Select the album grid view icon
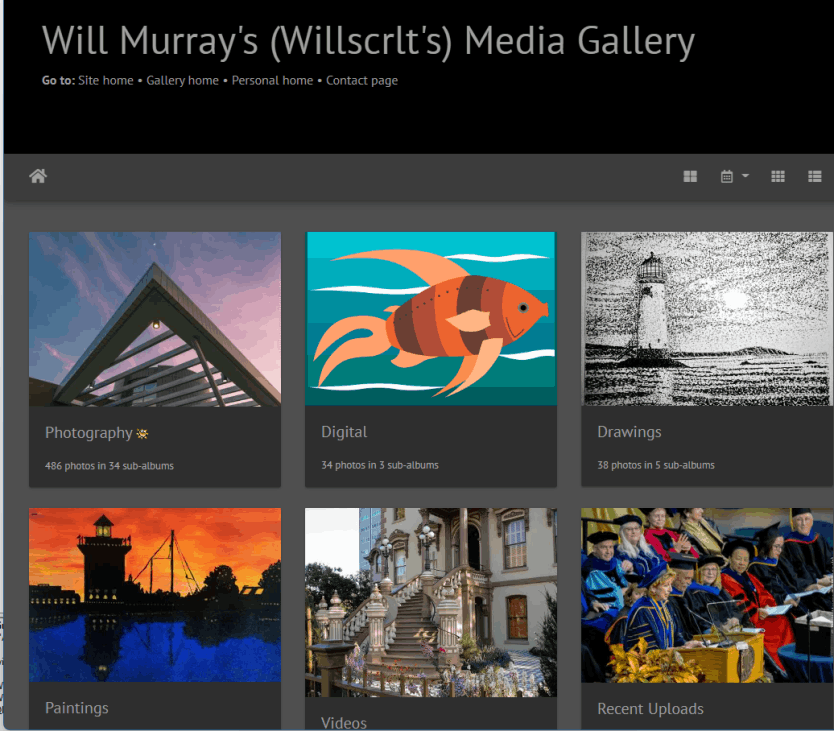Image resolution: width=834 pixels, height=731 pixels. [x=690, y=175]
